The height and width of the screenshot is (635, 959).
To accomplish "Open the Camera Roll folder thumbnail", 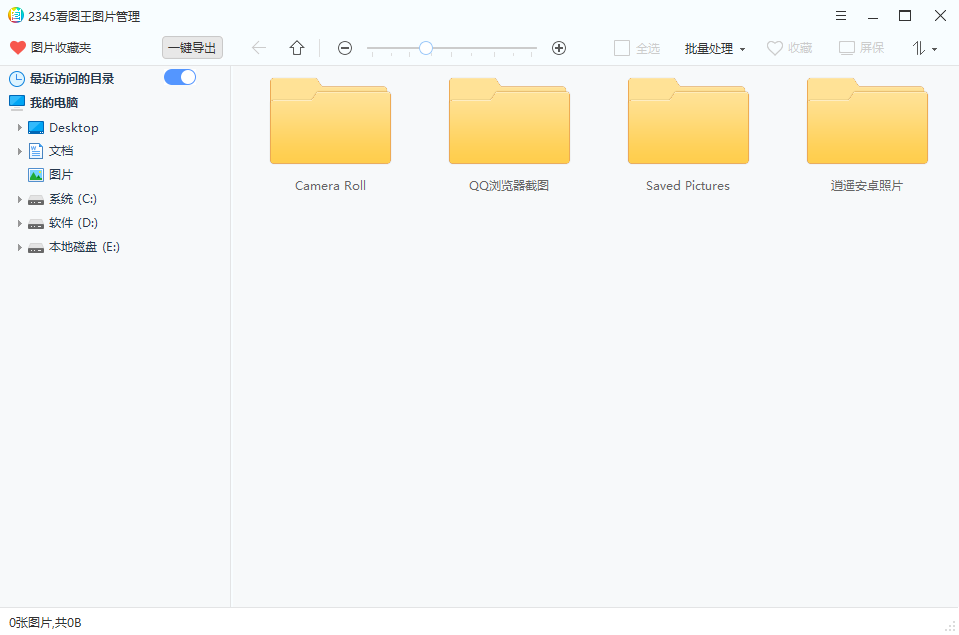I will tap(330, 123).
